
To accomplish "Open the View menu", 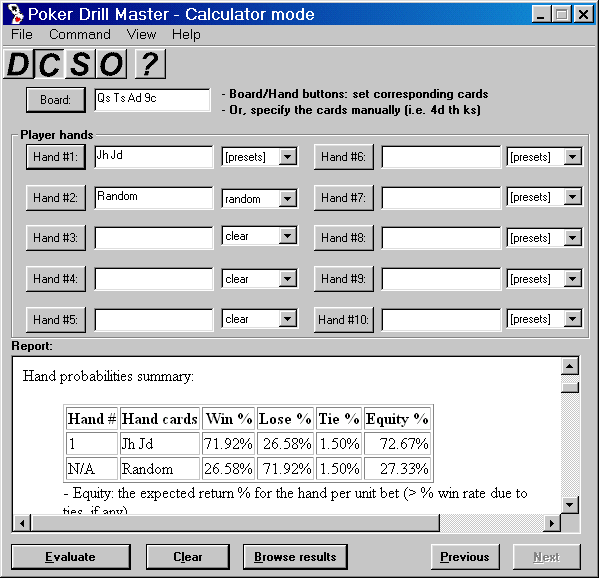I will [141, 34].
